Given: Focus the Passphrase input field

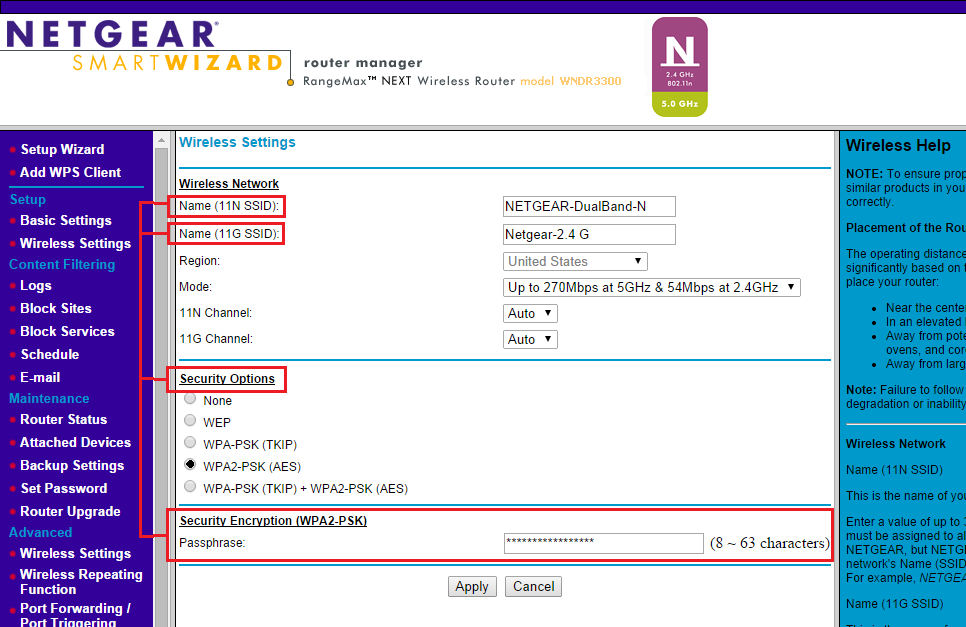Looking at the screenshot, I should click(x=603, y=543).
